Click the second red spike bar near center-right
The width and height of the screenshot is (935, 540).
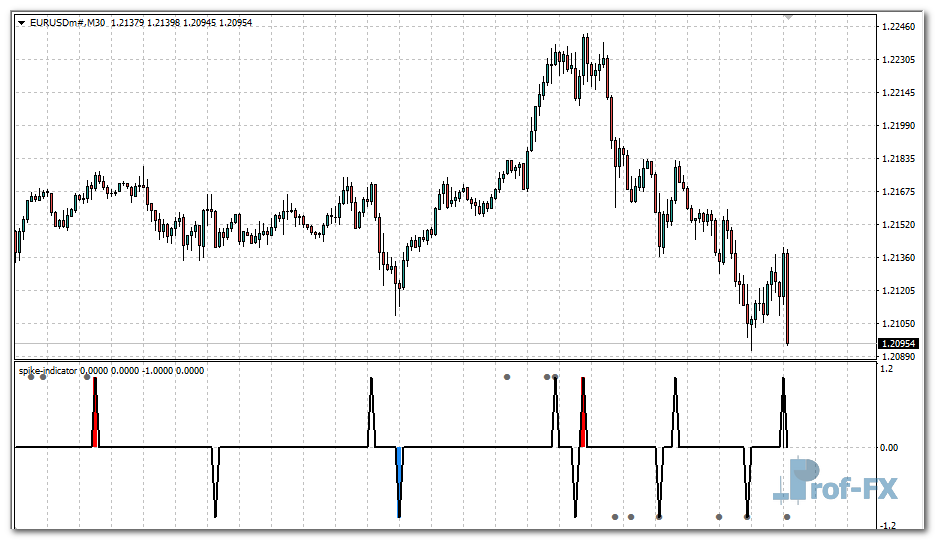pos(583,430)
